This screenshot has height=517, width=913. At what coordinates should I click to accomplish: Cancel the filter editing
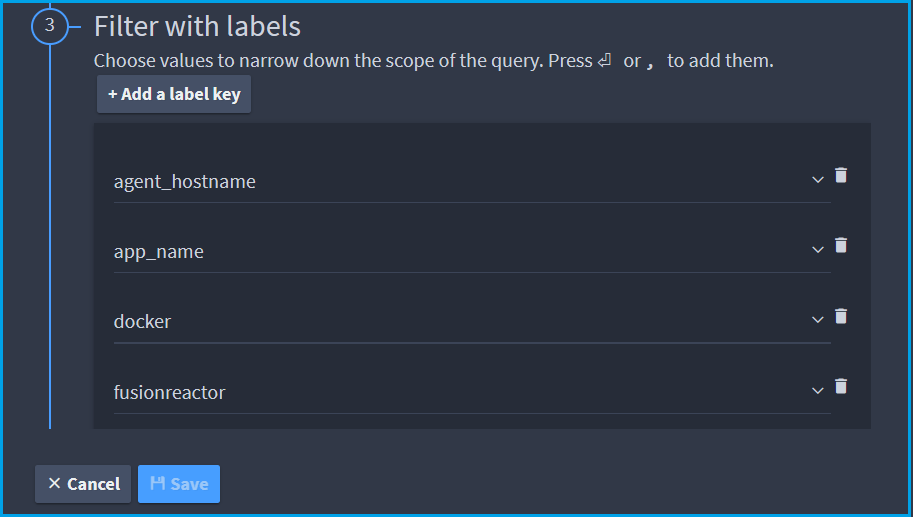[x=83, y=484]
